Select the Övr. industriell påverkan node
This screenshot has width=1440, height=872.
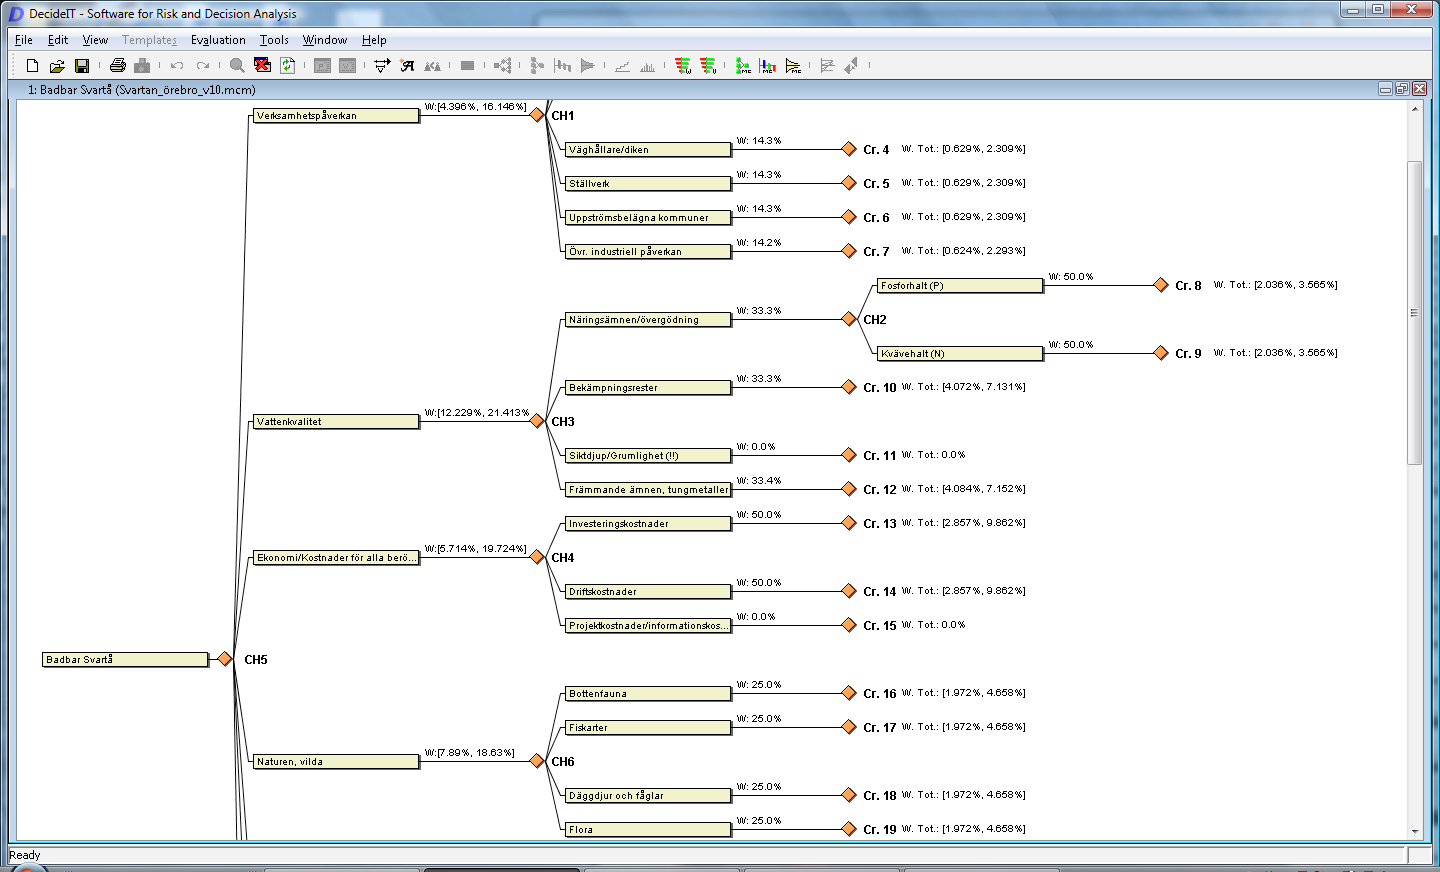point(648,251)
